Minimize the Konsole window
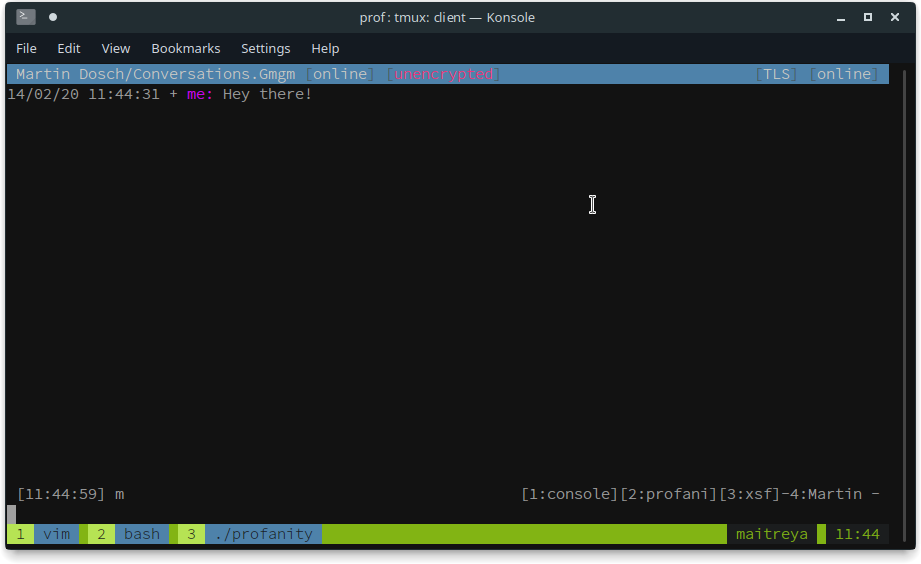 click(x=840, y=17)
